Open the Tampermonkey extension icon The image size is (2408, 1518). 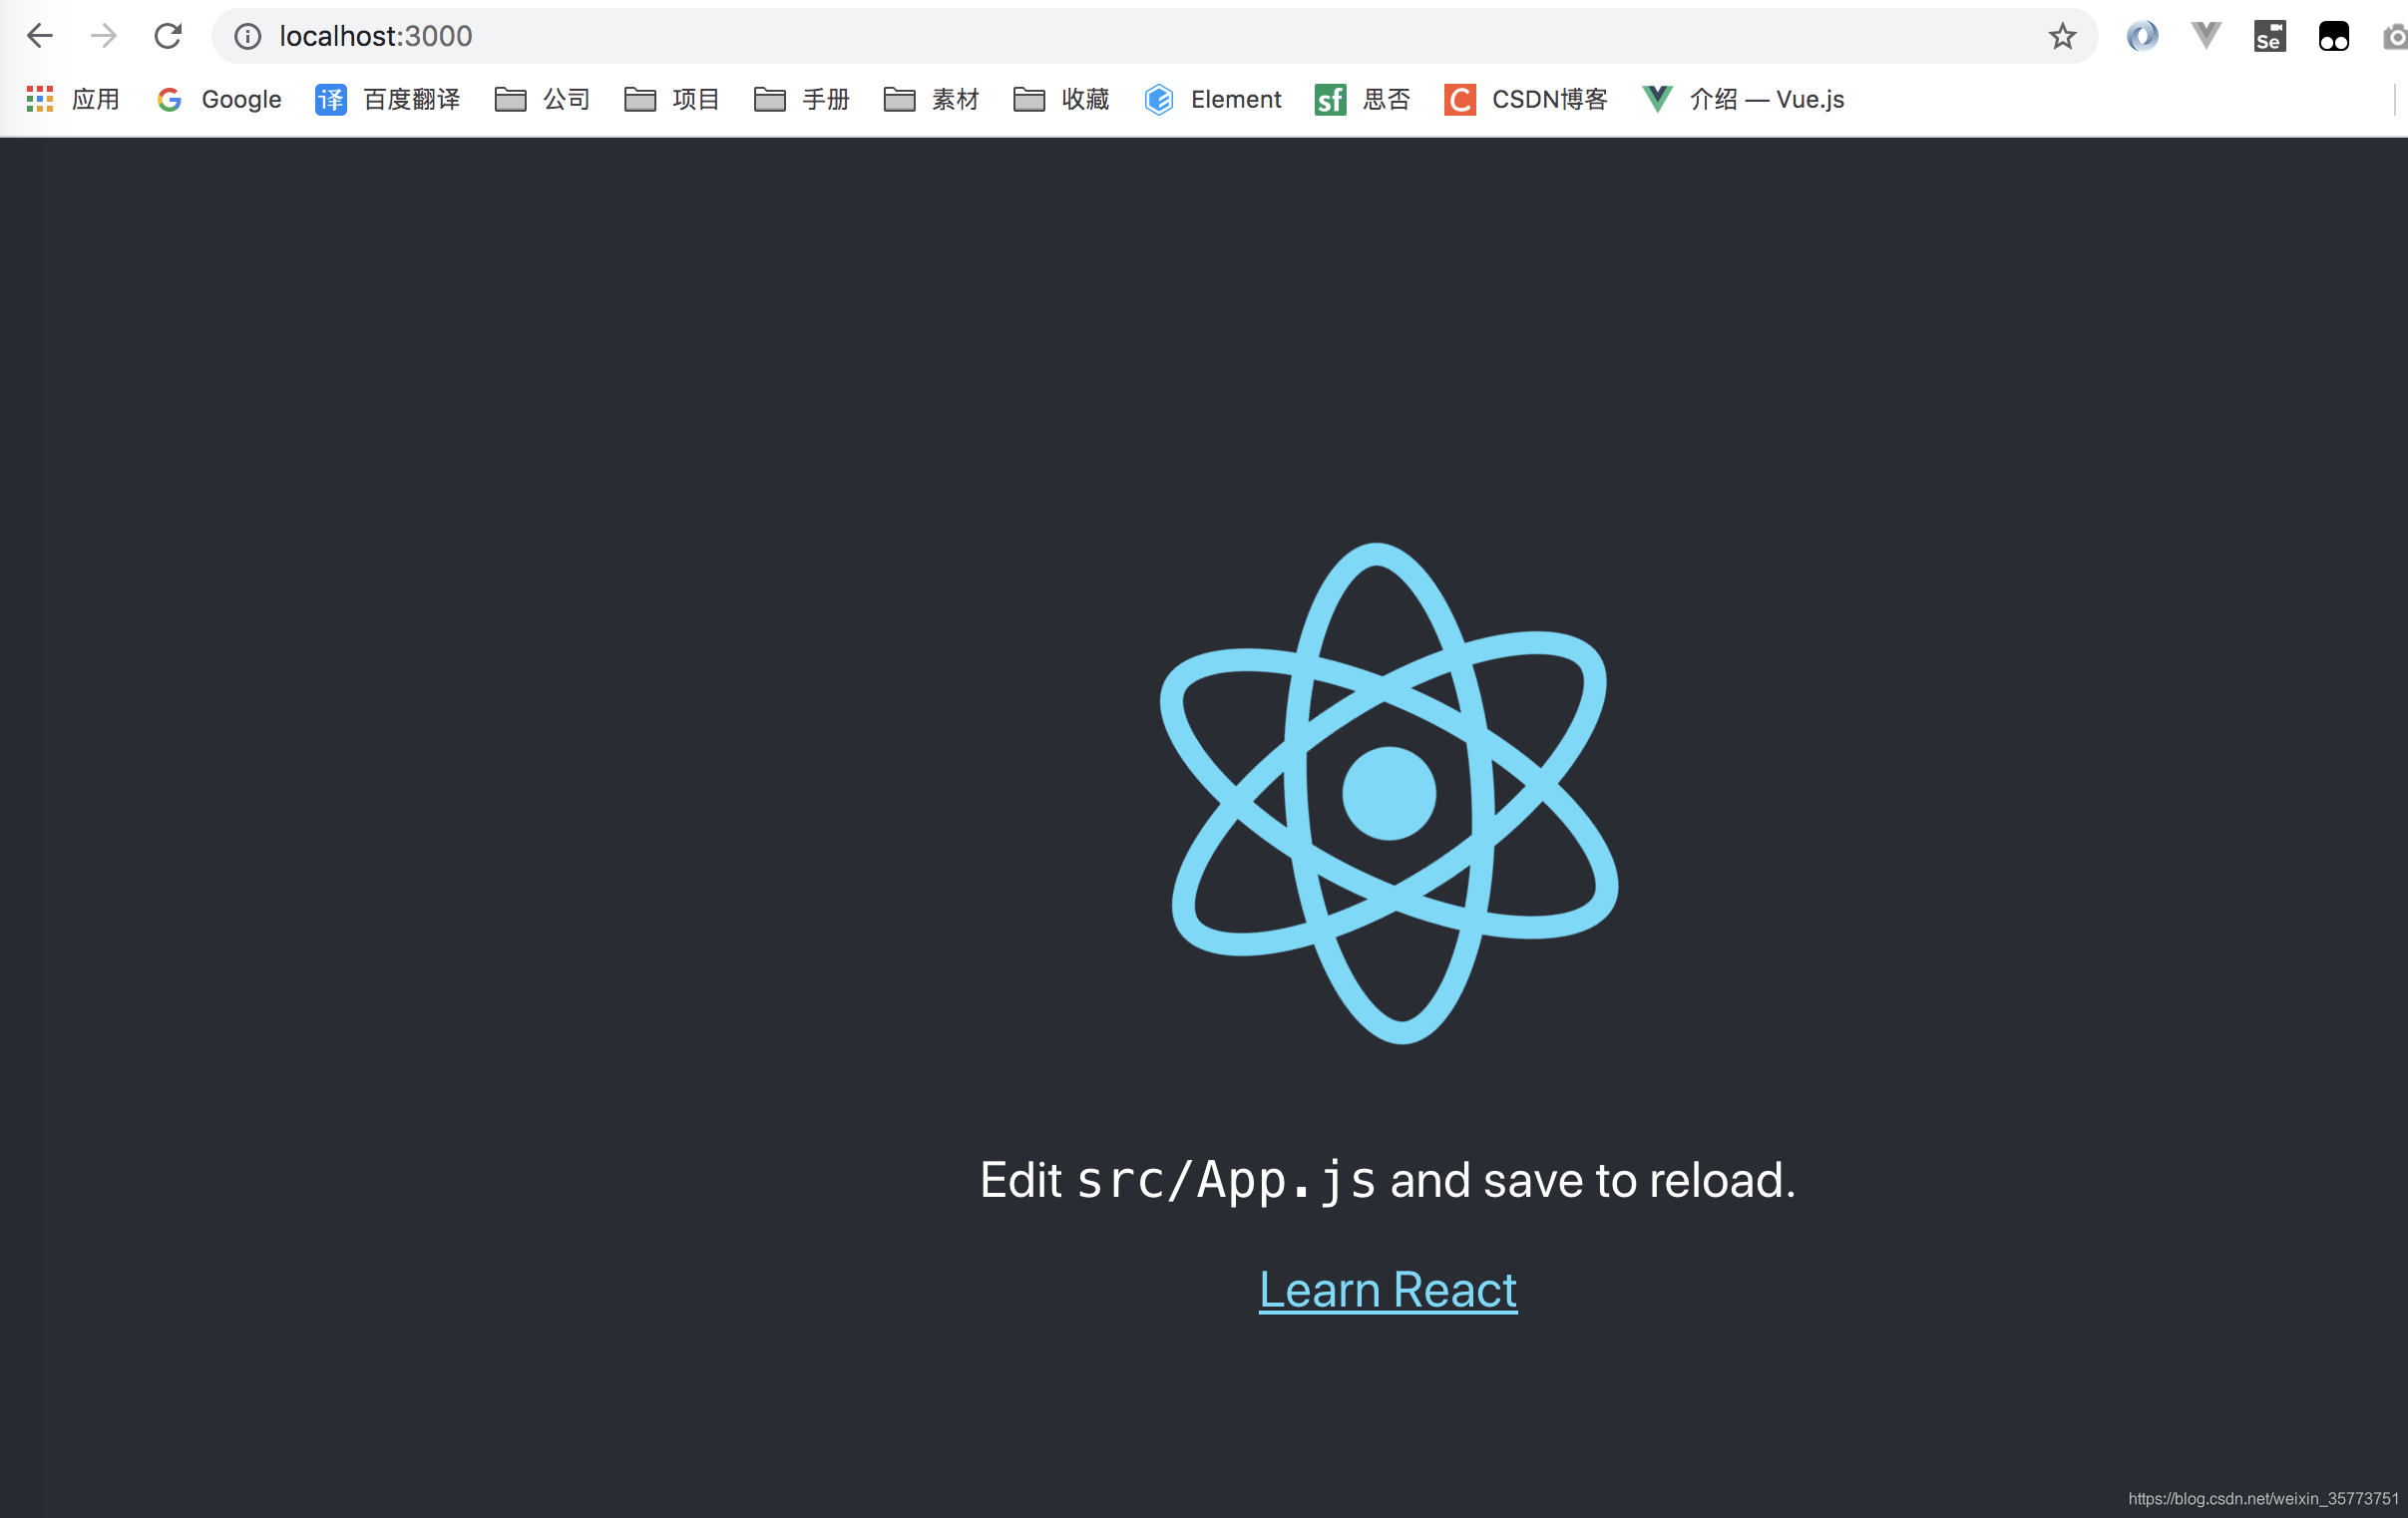tap(2333, 37)
